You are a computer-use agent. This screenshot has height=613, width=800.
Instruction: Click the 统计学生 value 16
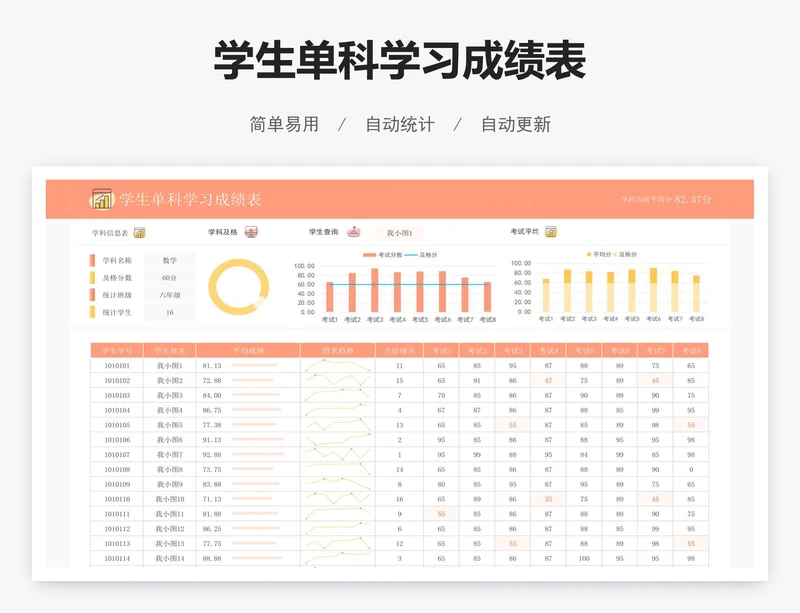[x=170, y=312]
